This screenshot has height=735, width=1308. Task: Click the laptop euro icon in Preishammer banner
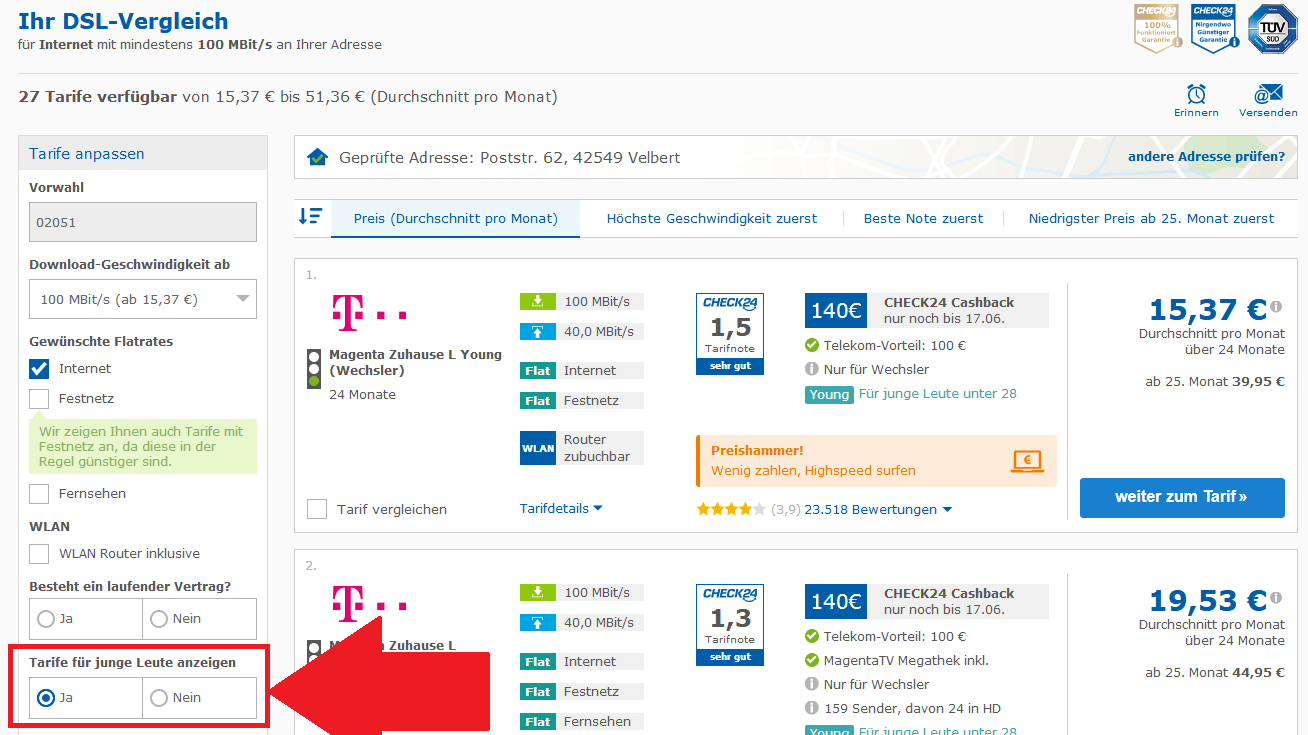[1027, 461]
